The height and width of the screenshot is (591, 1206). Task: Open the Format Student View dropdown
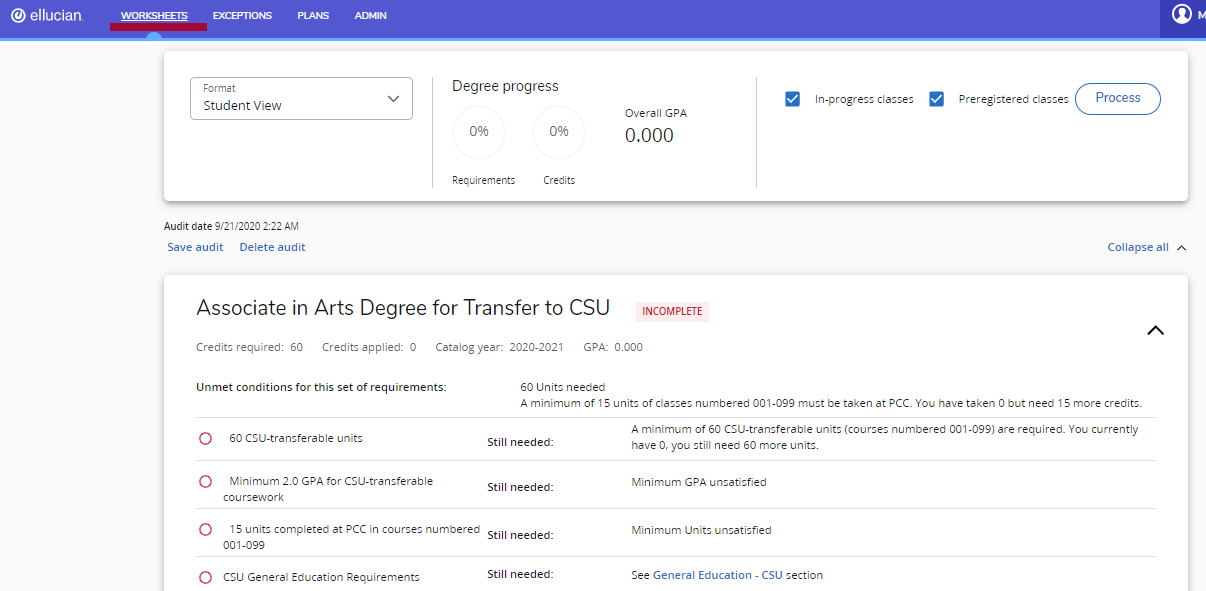[301, 98]
